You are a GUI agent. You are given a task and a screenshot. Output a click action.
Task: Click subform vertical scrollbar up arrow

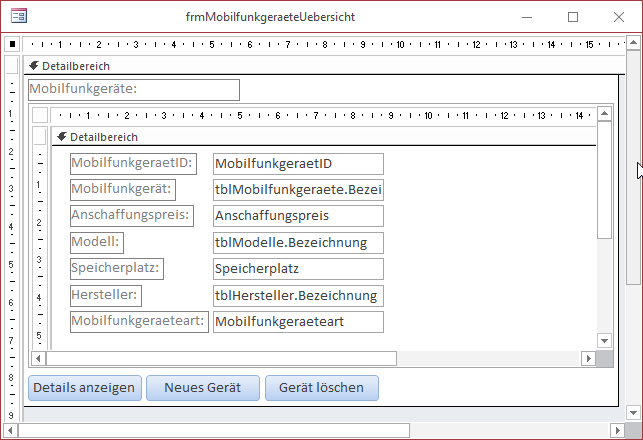tap(604, 114)
